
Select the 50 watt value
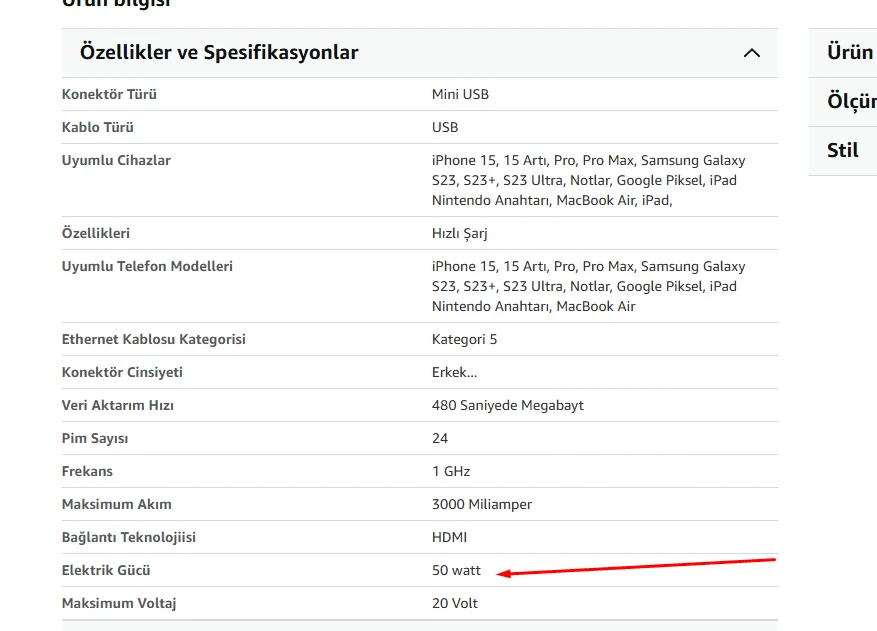[456, 570]
